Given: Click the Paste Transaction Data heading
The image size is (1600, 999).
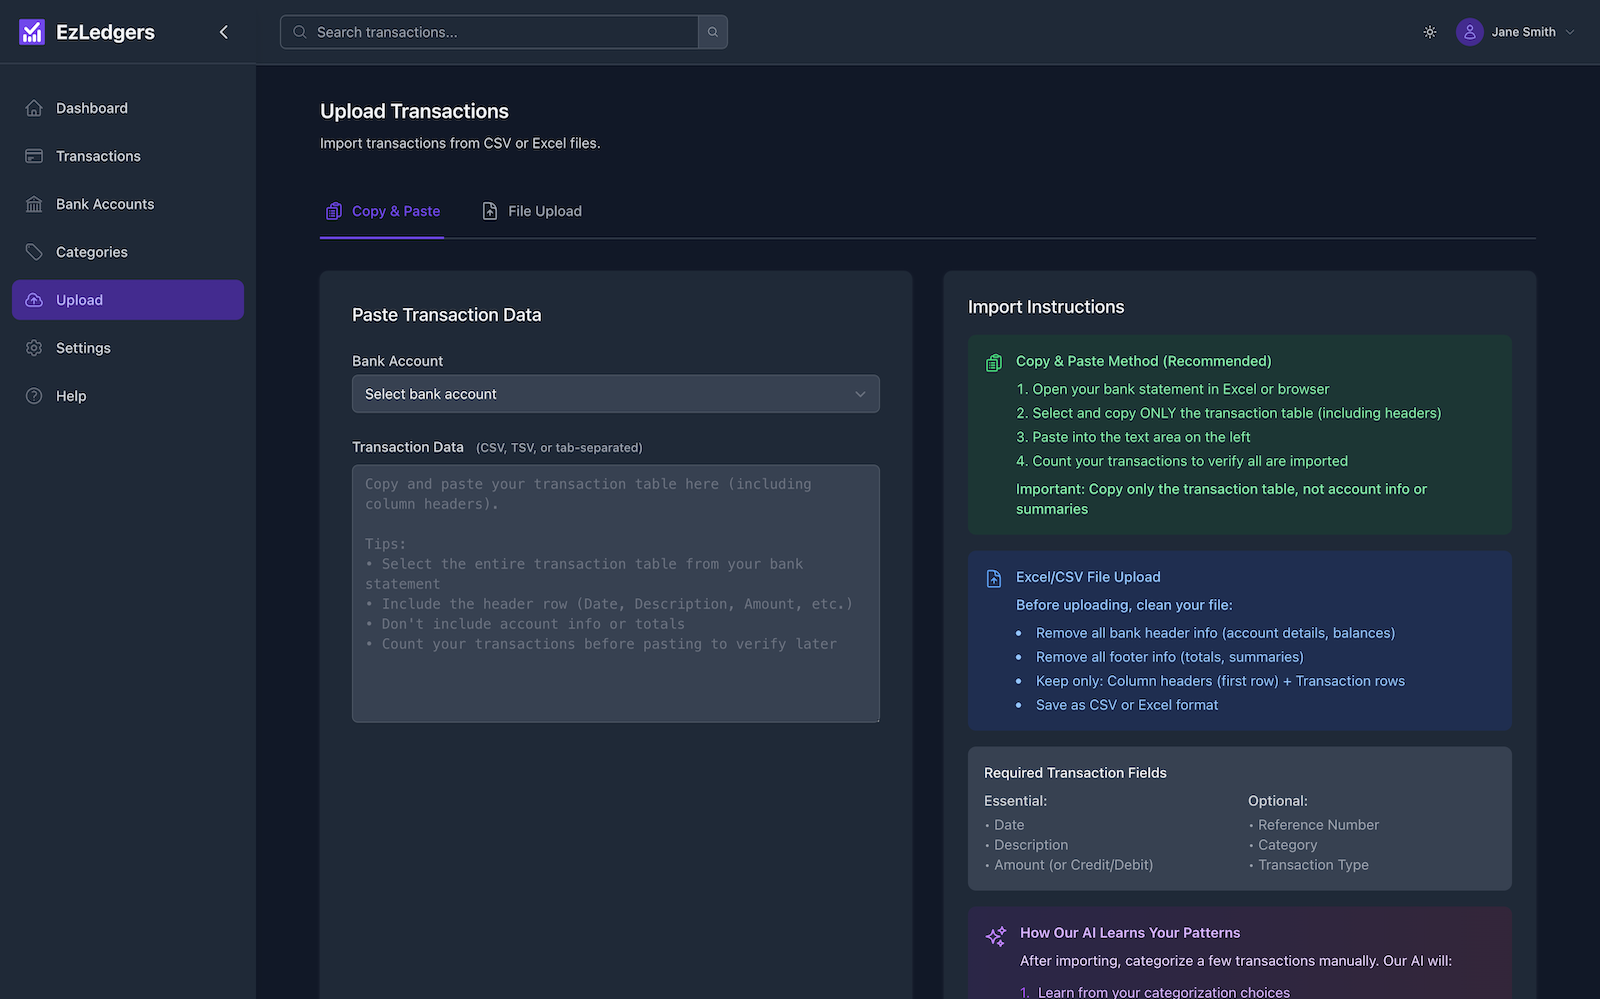Looking at the screenshot, I should point(446,315).
